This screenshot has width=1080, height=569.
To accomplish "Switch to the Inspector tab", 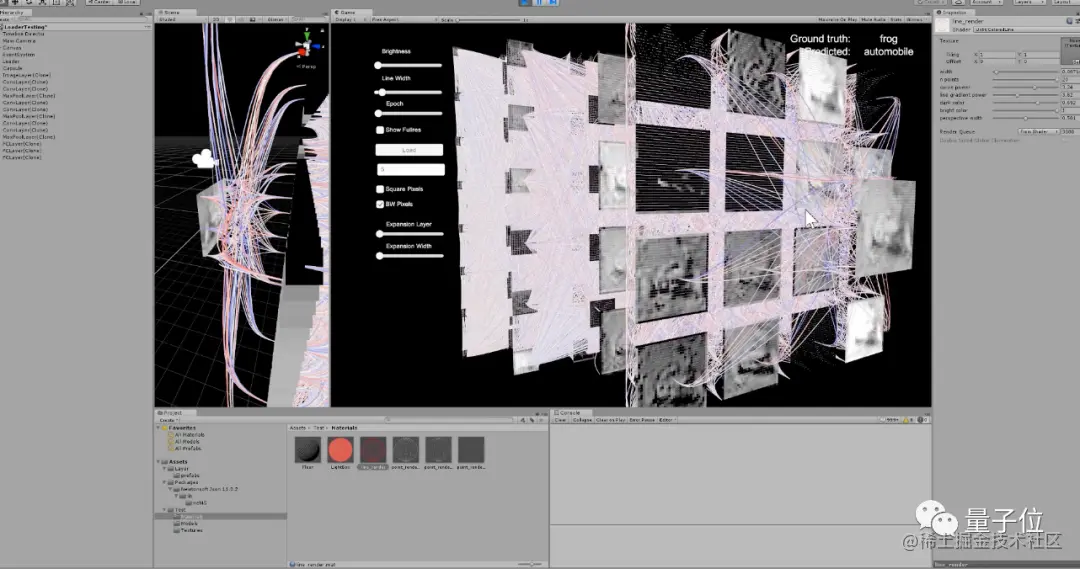I will 953,12.
